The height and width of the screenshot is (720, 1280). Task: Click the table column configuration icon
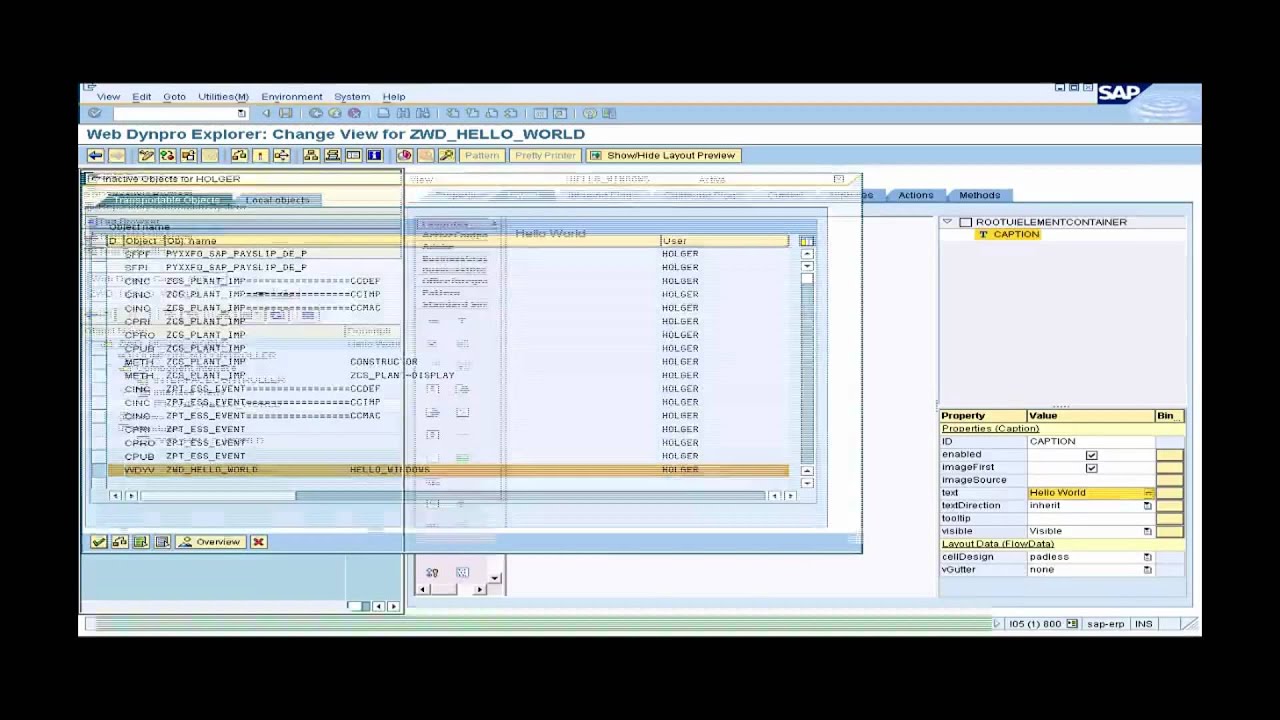click(x=806, y=241)
